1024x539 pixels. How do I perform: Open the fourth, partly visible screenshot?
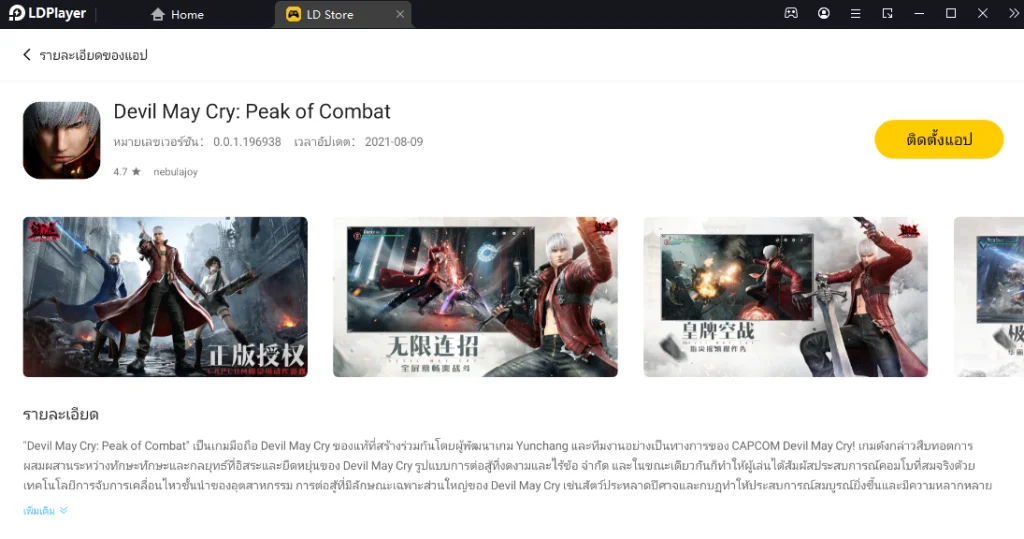pos(989,297)
